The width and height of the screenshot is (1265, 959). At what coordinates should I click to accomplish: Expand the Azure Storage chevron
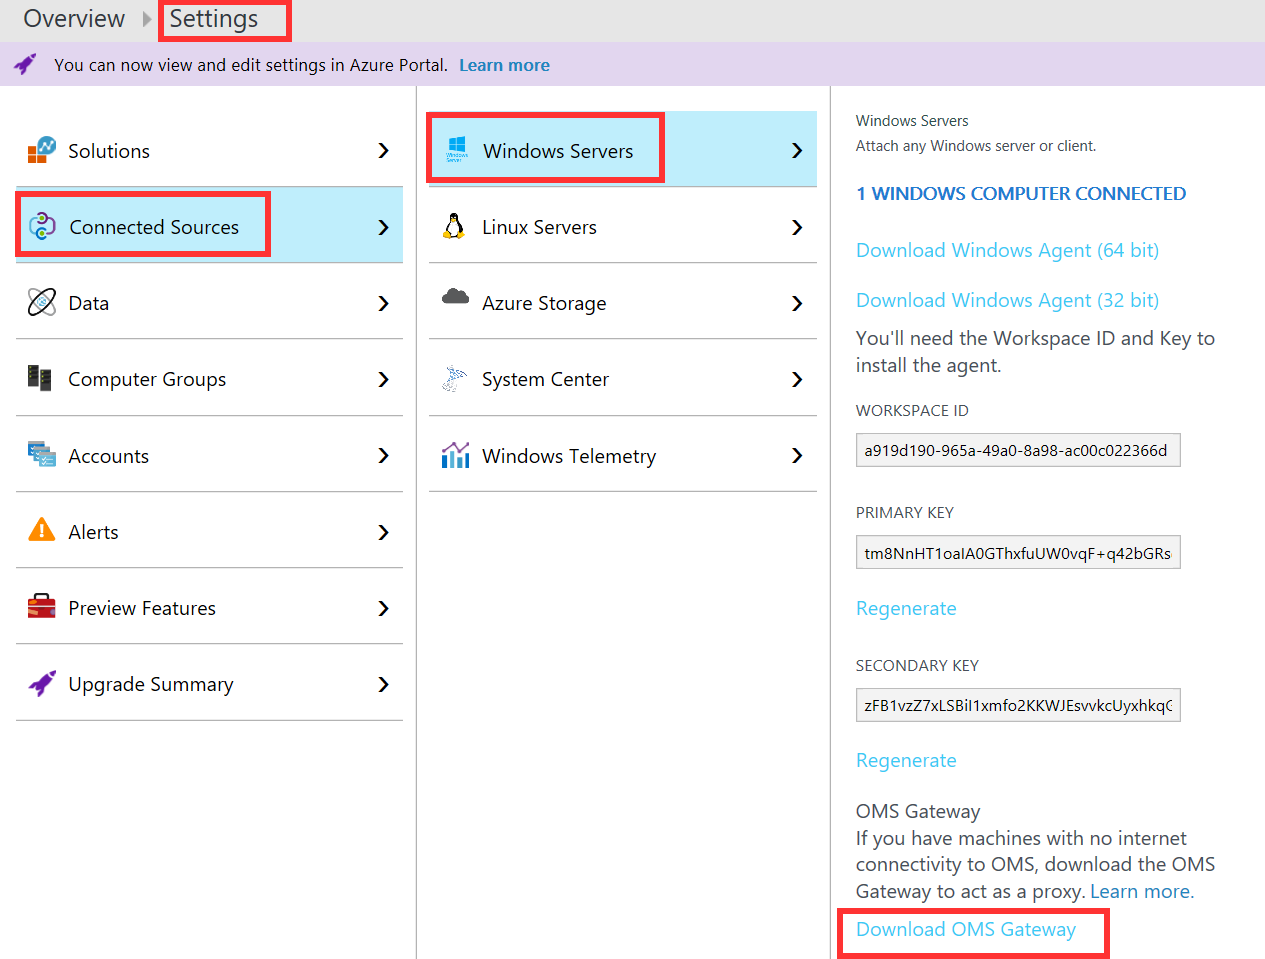[797, 303]
